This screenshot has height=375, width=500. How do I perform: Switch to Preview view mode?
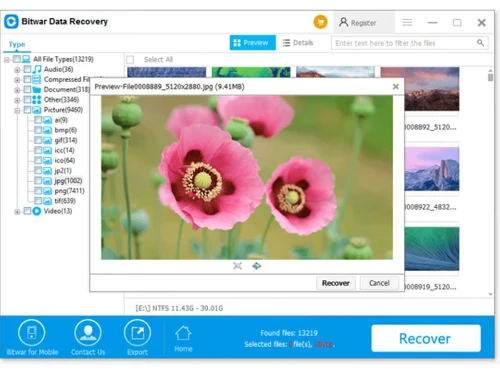(x=252, y=43)
